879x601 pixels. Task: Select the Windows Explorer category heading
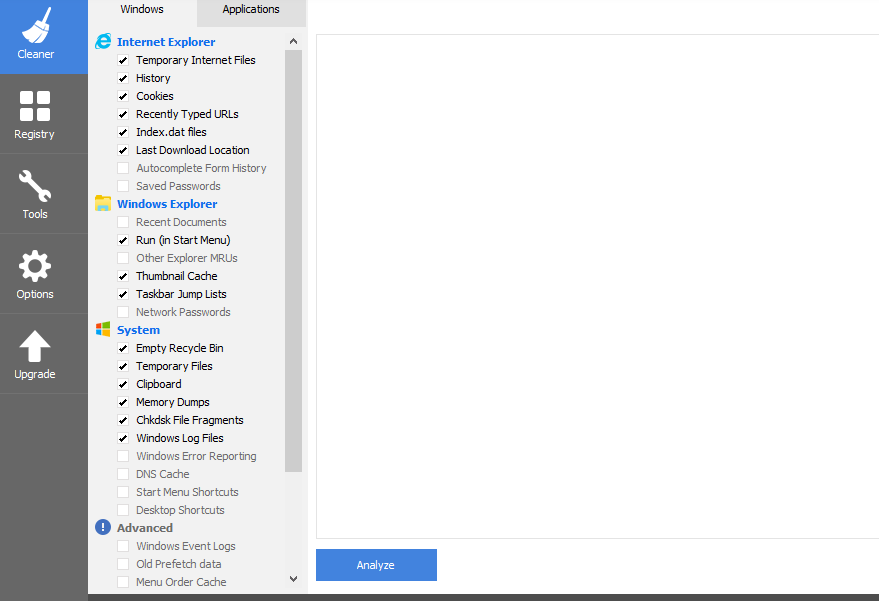(167, 204)
